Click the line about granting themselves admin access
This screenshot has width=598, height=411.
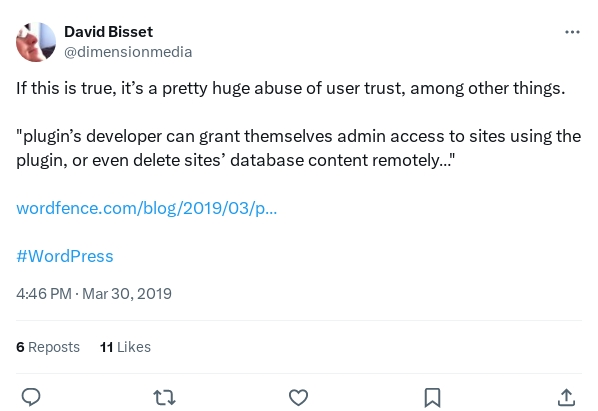click(x=299, y=136)
